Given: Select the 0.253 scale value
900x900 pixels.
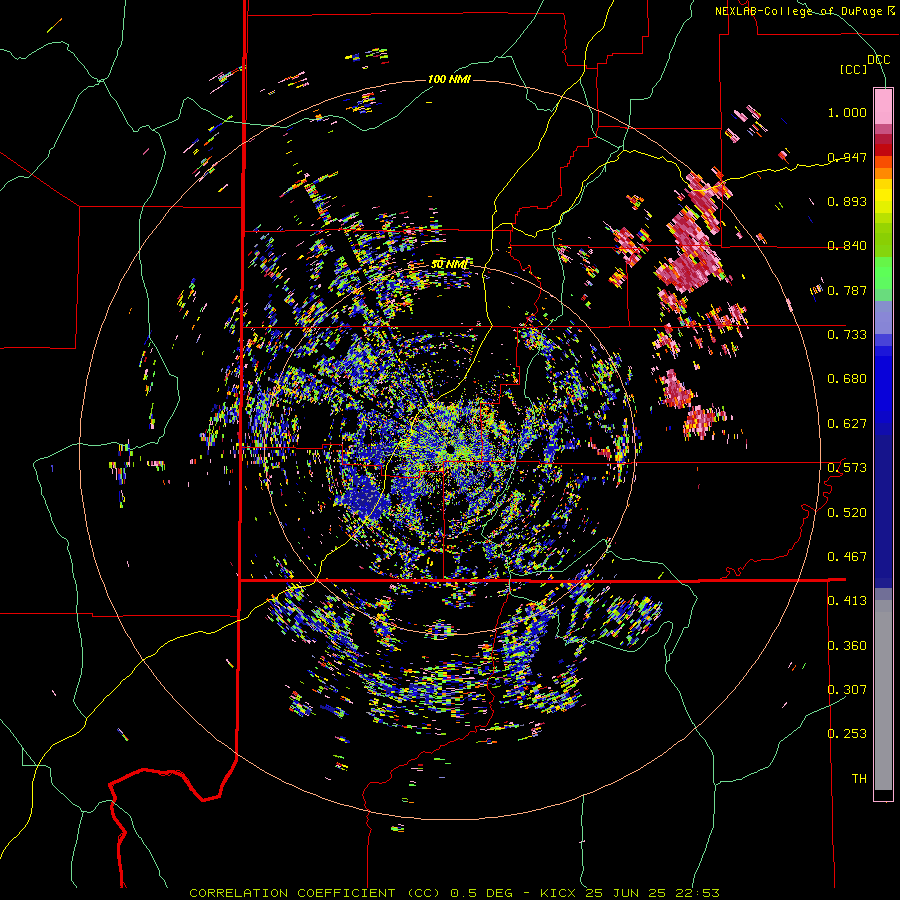Looking at the screenshot, I should [847, 734].
